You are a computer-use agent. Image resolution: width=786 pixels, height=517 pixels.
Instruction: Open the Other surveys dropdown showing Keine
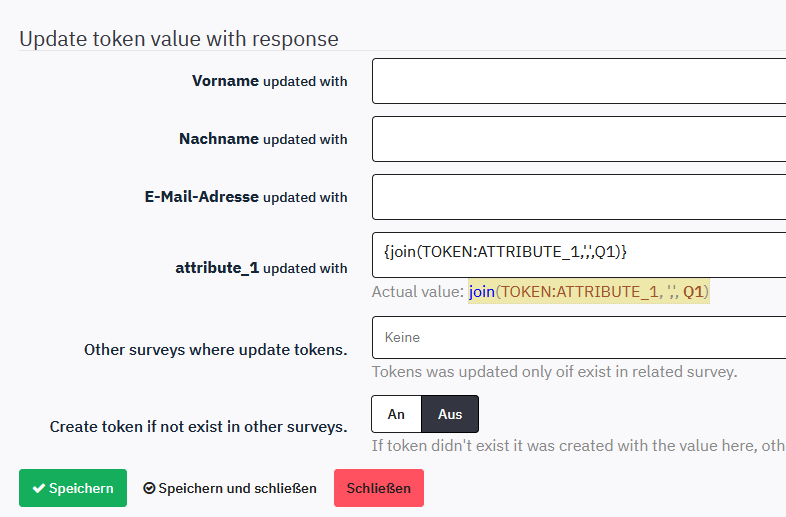(578, 338)
